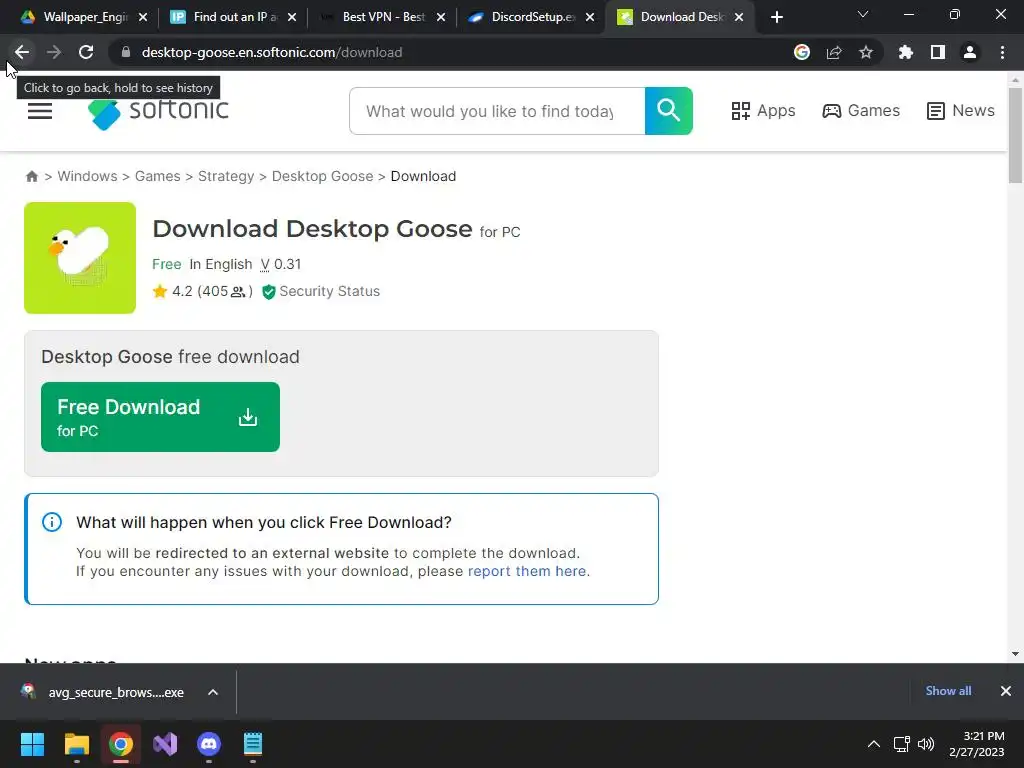This screenshot has height=768, width=1024.
Task: Click the share page icon
Action: pos(834,52)
